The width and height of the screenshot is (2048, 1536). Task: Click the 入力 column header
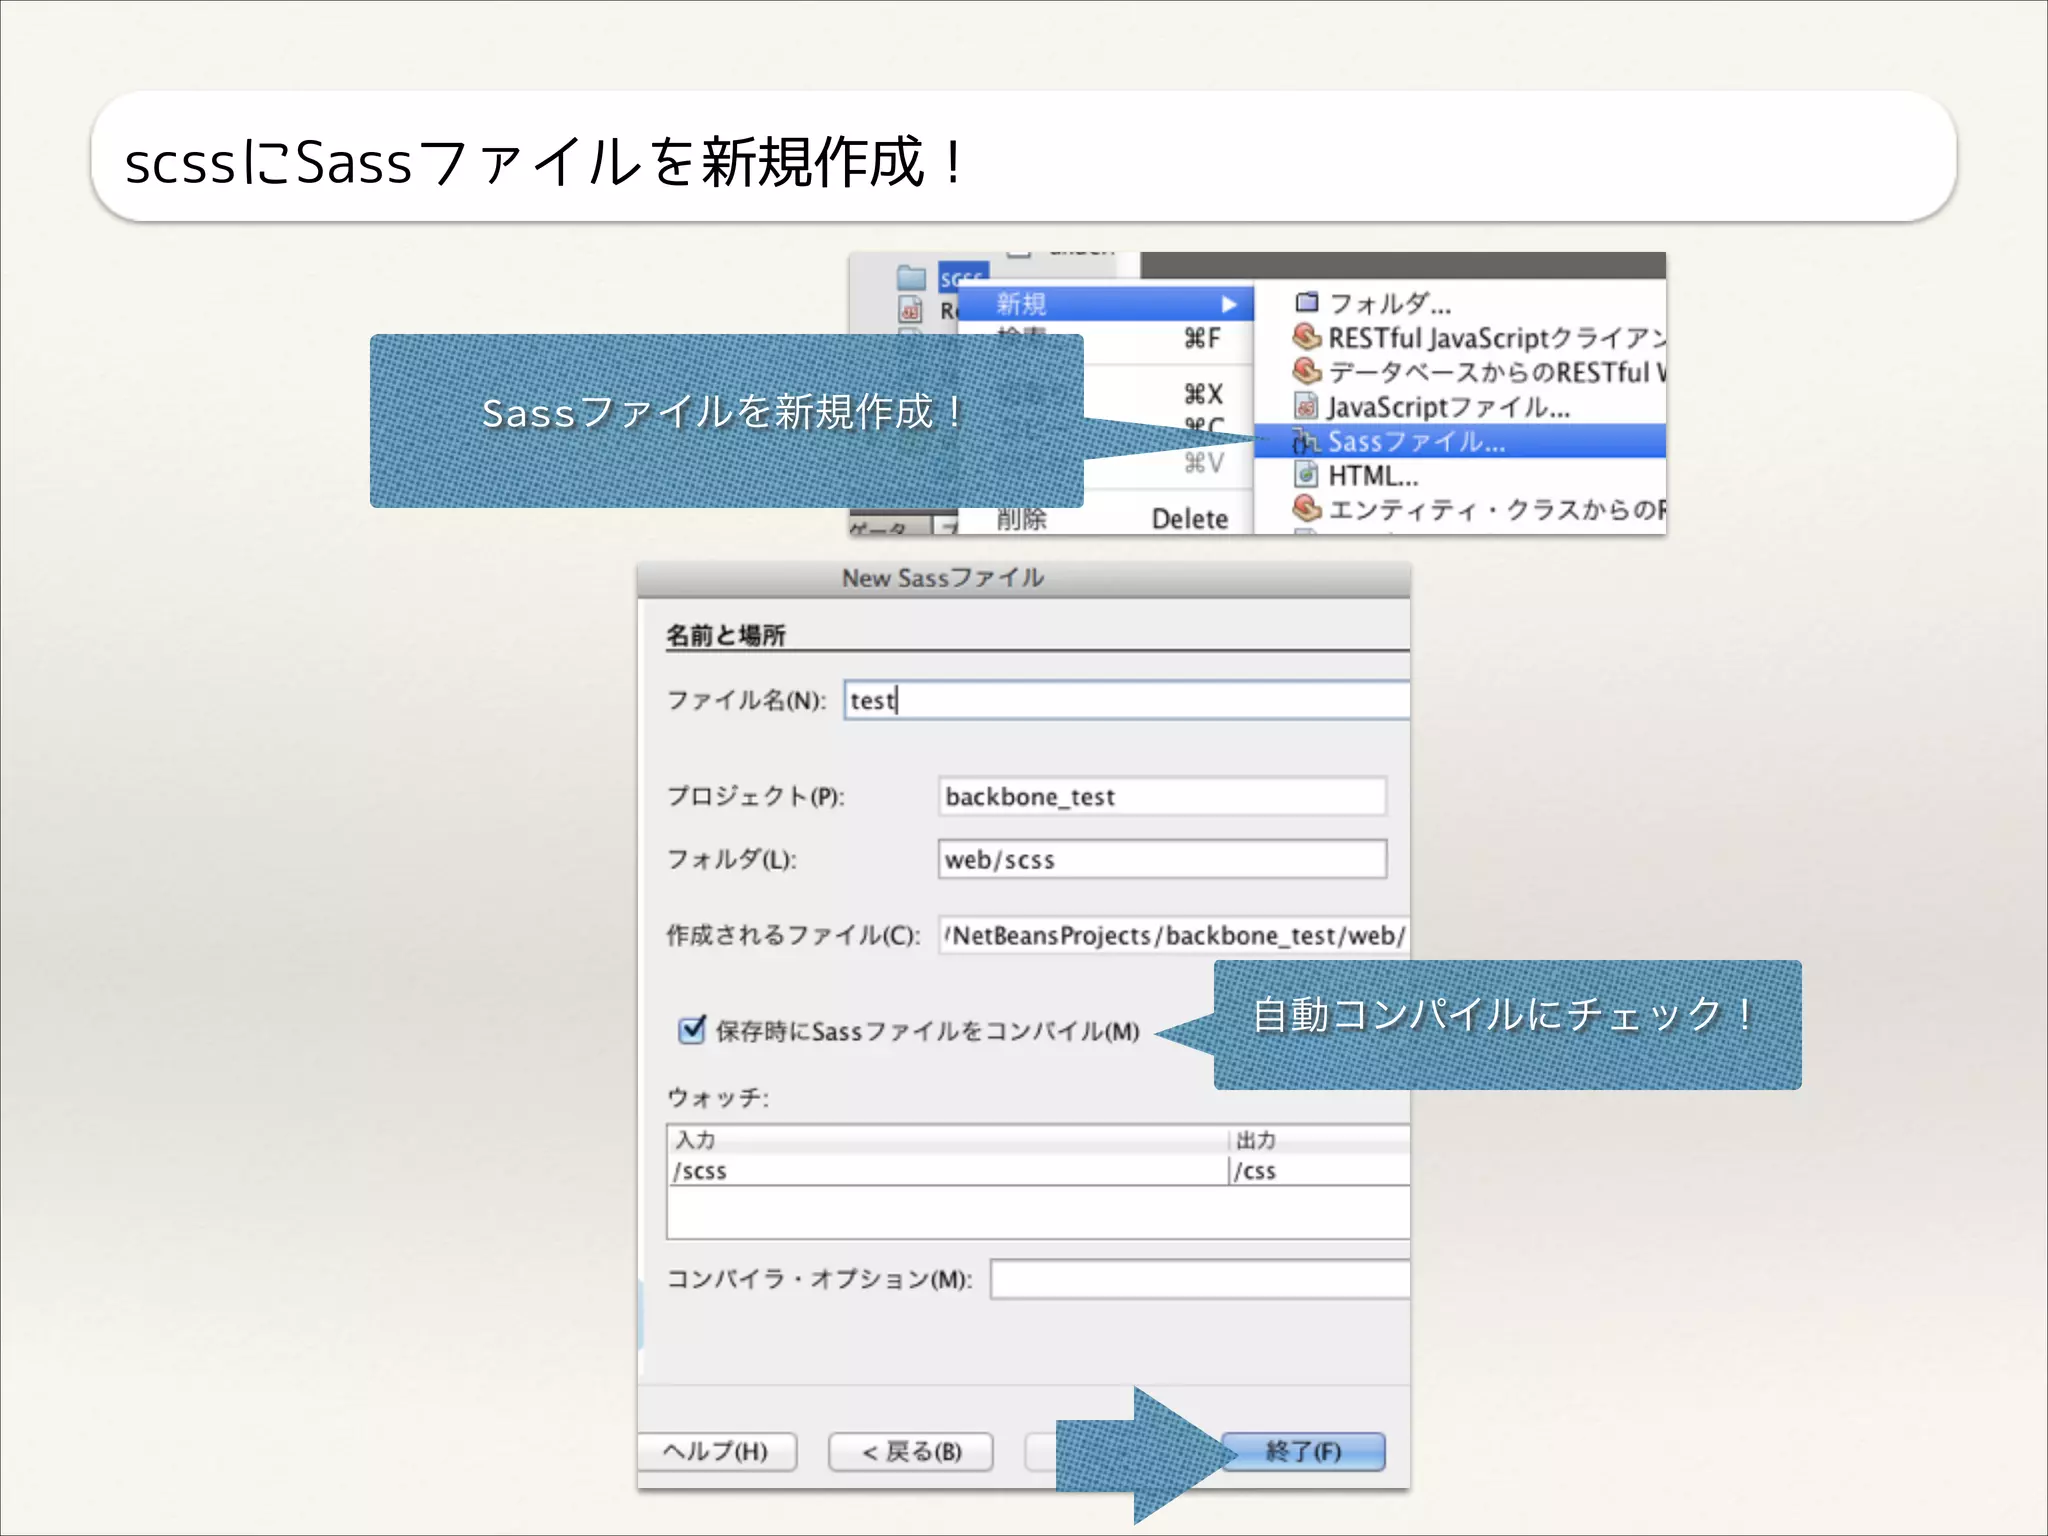947,1140
